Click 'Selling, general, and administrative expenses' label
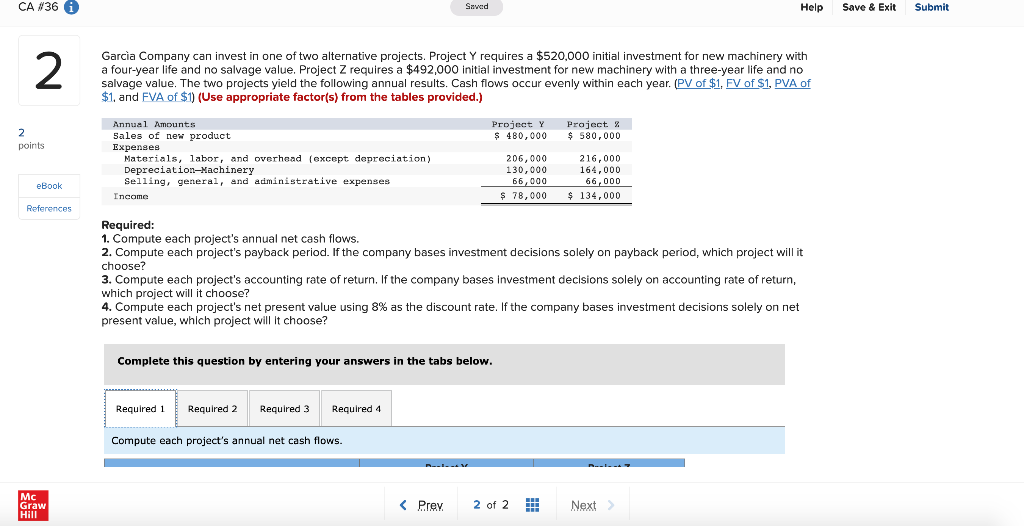Screen dimensions: 1024x526 tap(257, 181)
